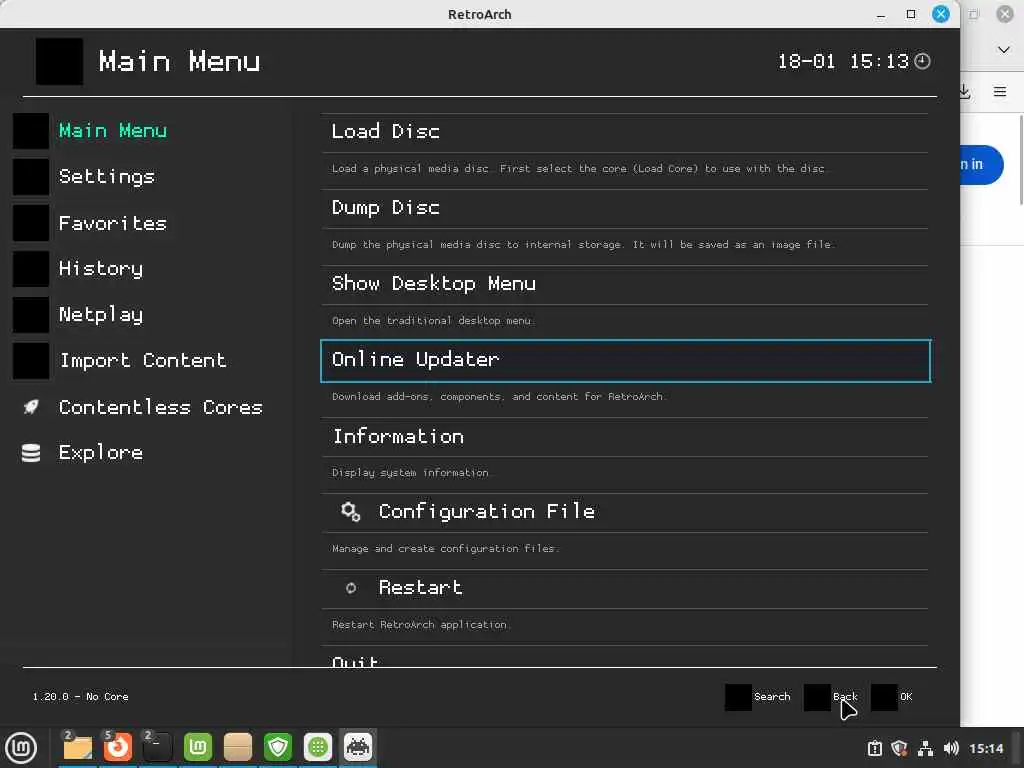Open the Configuration File entry
Image resolution: width=1024 pixels, height=768 pixels.
pyautogui.click(x=625, y=513)
